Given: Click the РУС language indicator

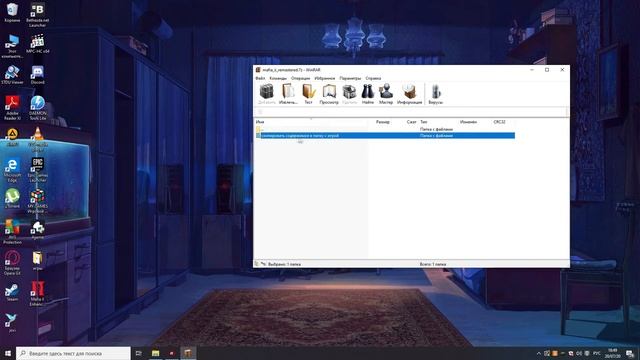Looking at the screenshot, I should point(597,353).
